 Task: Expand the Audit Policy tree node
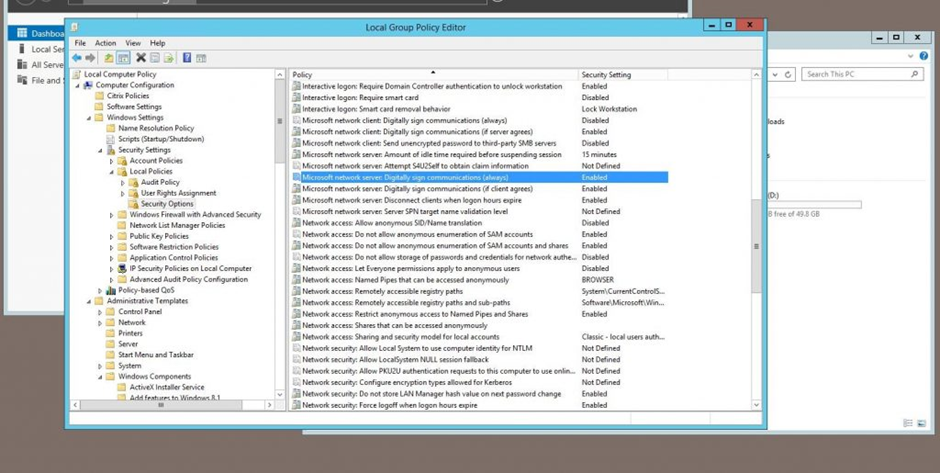(123, 183)
